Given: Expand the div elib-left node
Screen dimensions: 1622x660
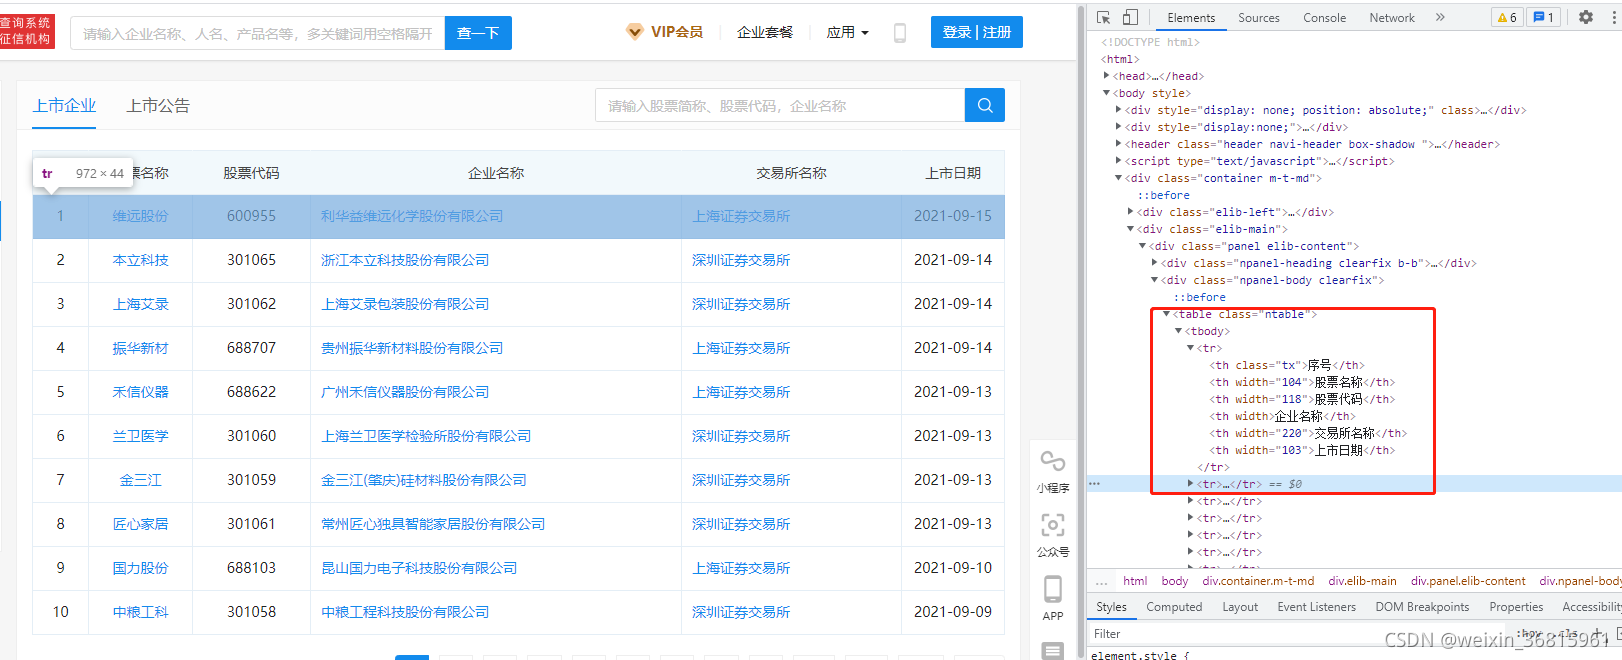Looking at the screenshot, I should pyautogui.click(x=1130, y=212).
